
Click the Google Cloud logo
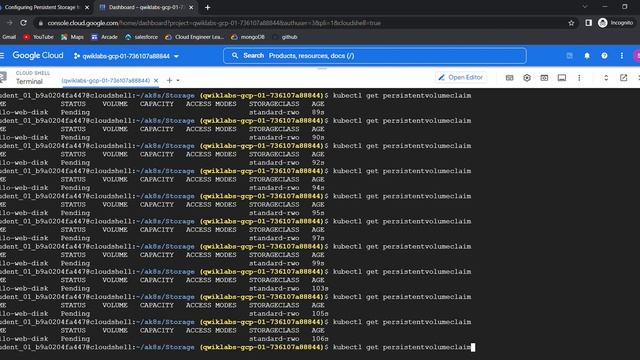coord(38,56)
